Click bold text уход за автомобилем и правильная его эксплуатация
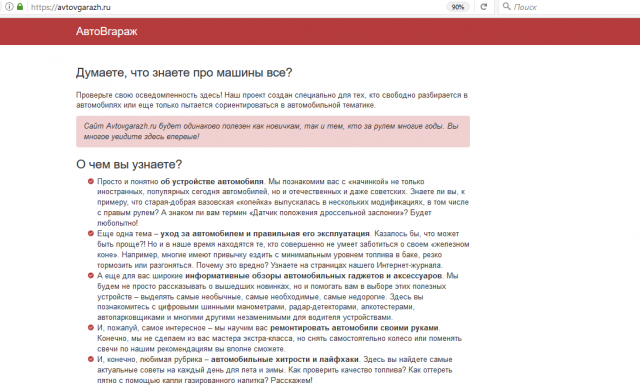Image resolution: width=640 pixels, height=390 pixels. coord(264,234)
